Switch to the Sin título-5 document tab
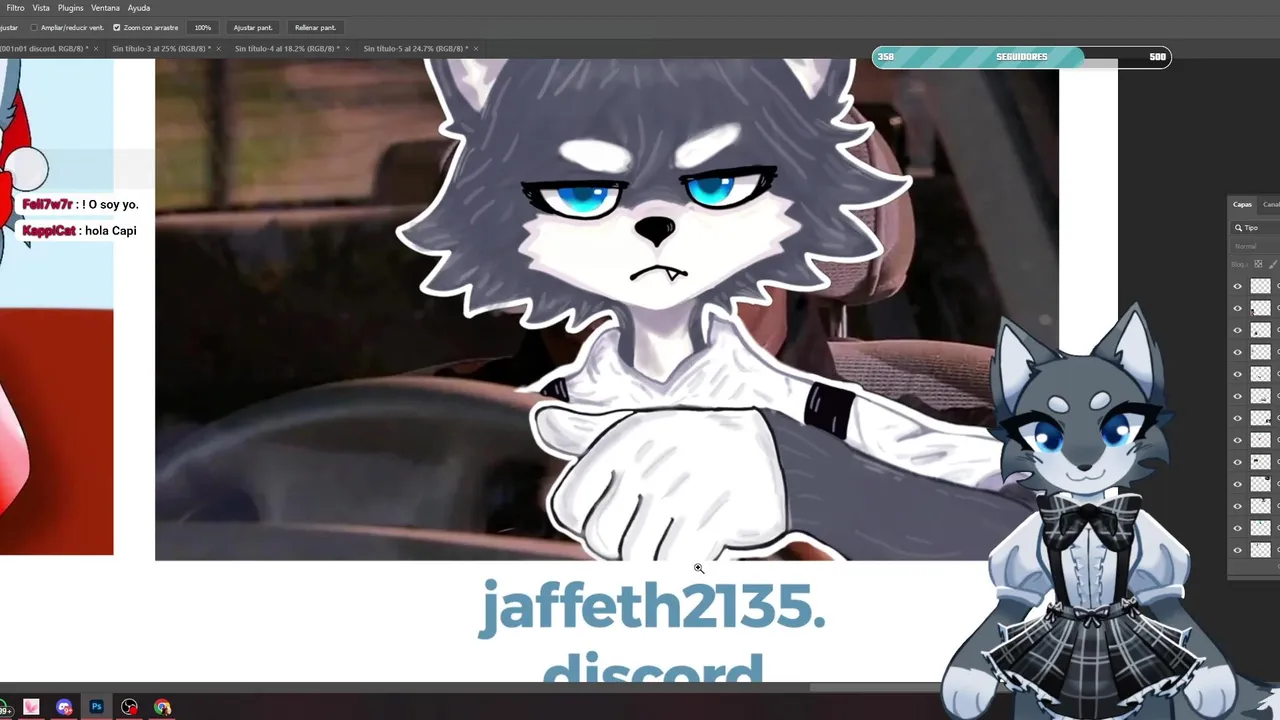Image resolution: width=1280 pixels, height=720 pixels. coord(415,48)
